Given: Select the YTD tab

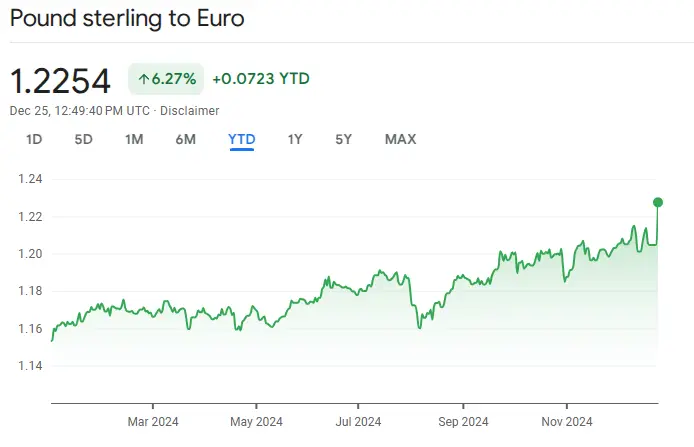Looking at the screenshot, I should (x=242, y=139).
